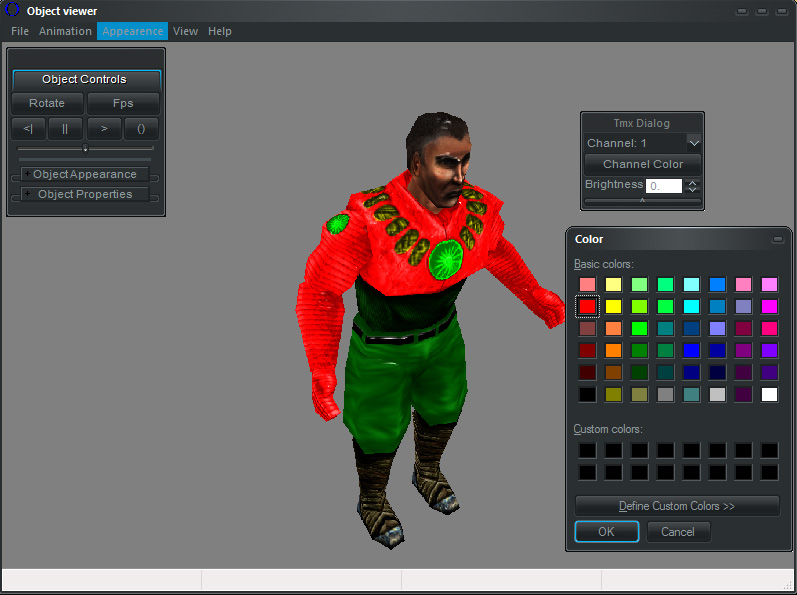Play animation with the > button
Image resolution: width=797 pixels, height=595 pixels.
pyautogui.click(x=104, y=129)
